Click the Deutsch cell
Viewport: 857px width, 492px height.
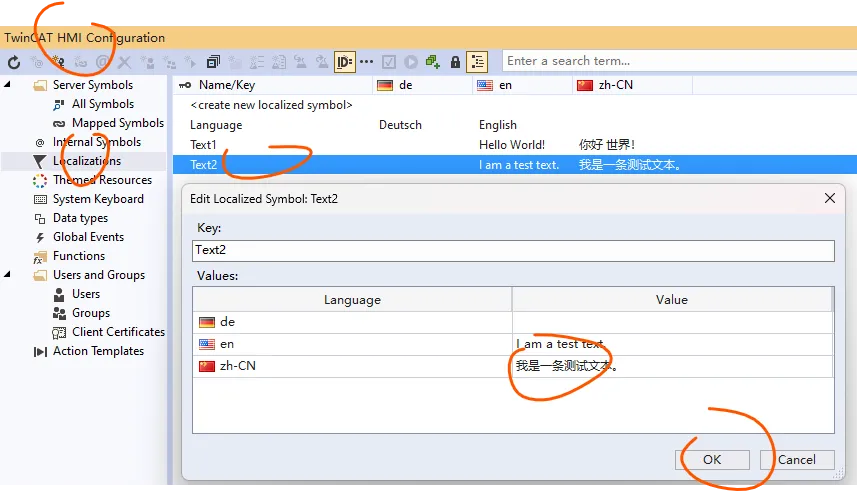pos(400,125)
